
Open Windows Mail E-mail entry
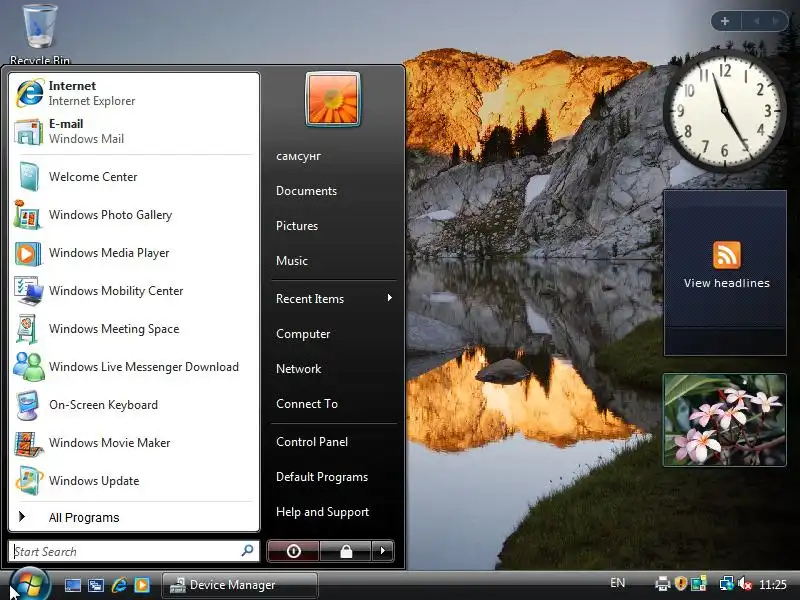pos(134,131)
